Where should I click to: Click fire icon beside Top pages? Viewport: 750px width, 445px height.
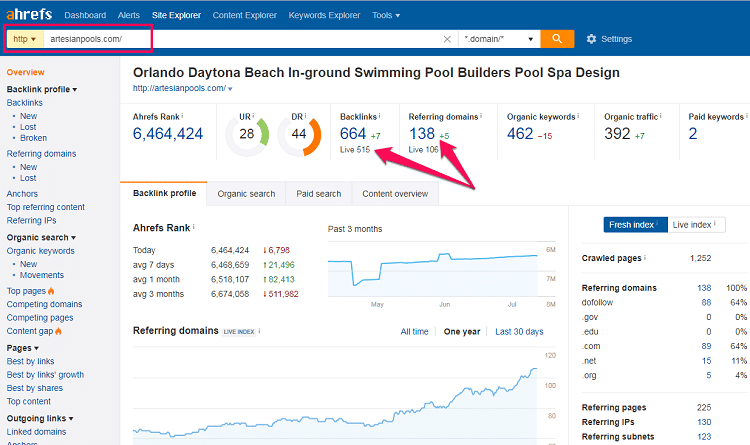click(x=51, y=291)
